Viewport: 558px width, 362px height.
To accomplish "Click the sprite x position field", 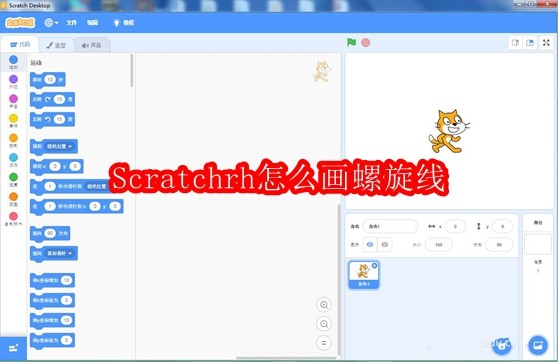I will 455,226.
